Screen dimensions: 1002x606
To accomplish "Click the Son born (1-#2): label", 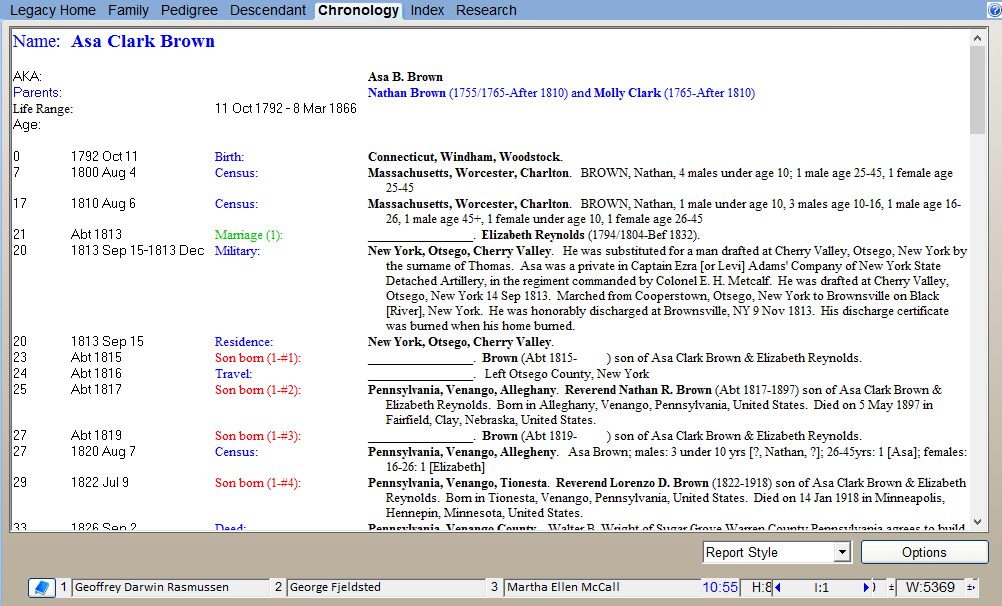I will pyautogui.click(x=258, y=390).
